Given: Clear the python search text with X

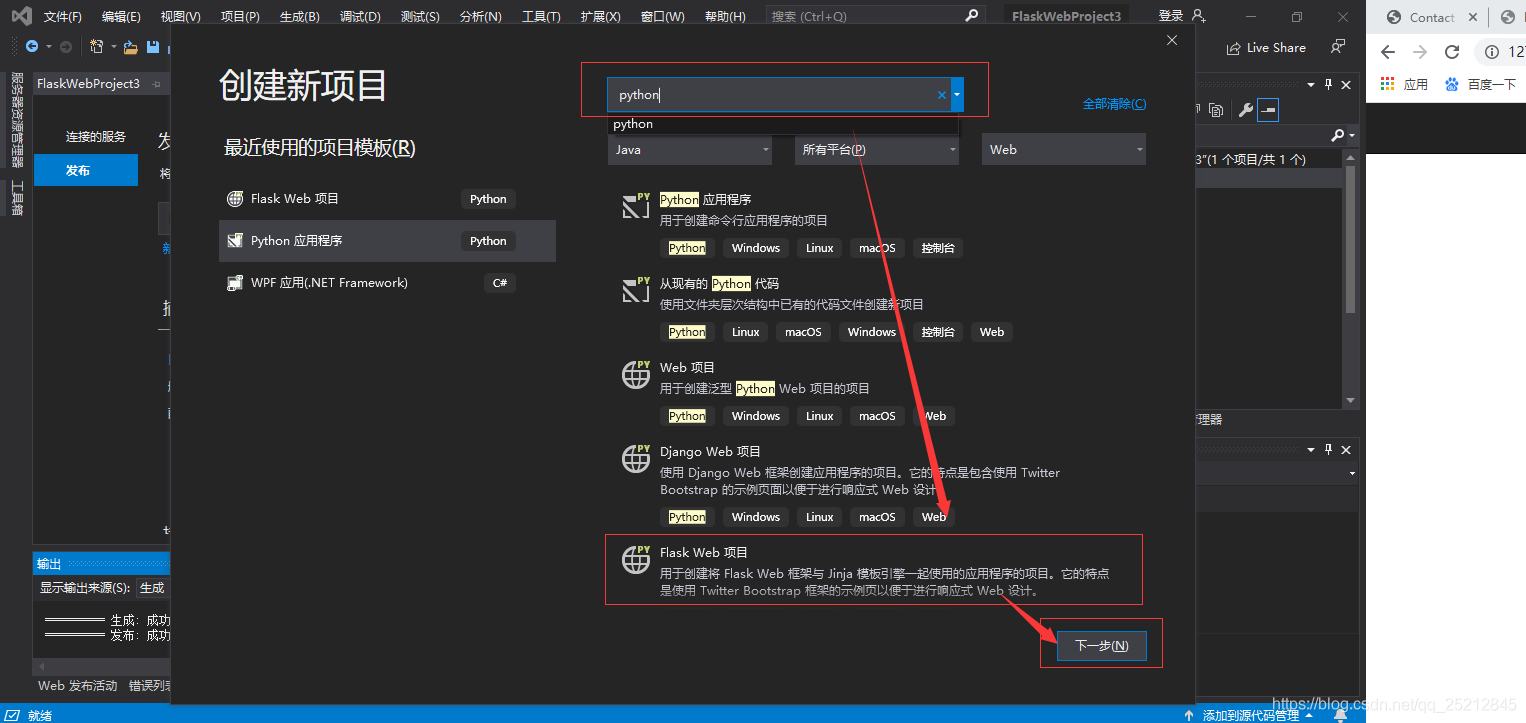Looking at the screenshot, I should pos(941,95).
